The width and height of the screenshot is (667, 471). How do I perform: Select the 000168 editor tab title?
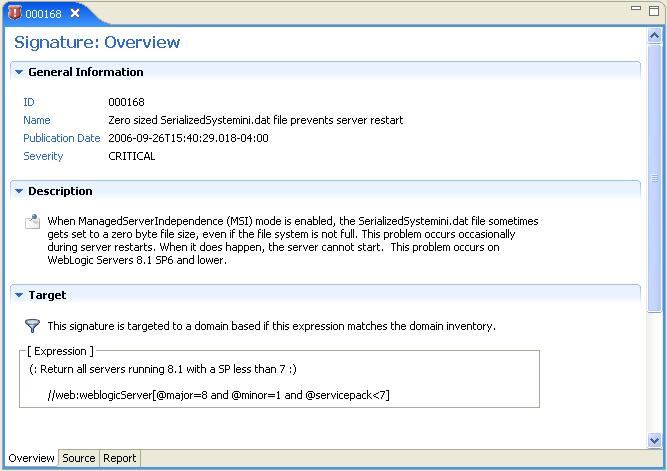click(43, 14)
